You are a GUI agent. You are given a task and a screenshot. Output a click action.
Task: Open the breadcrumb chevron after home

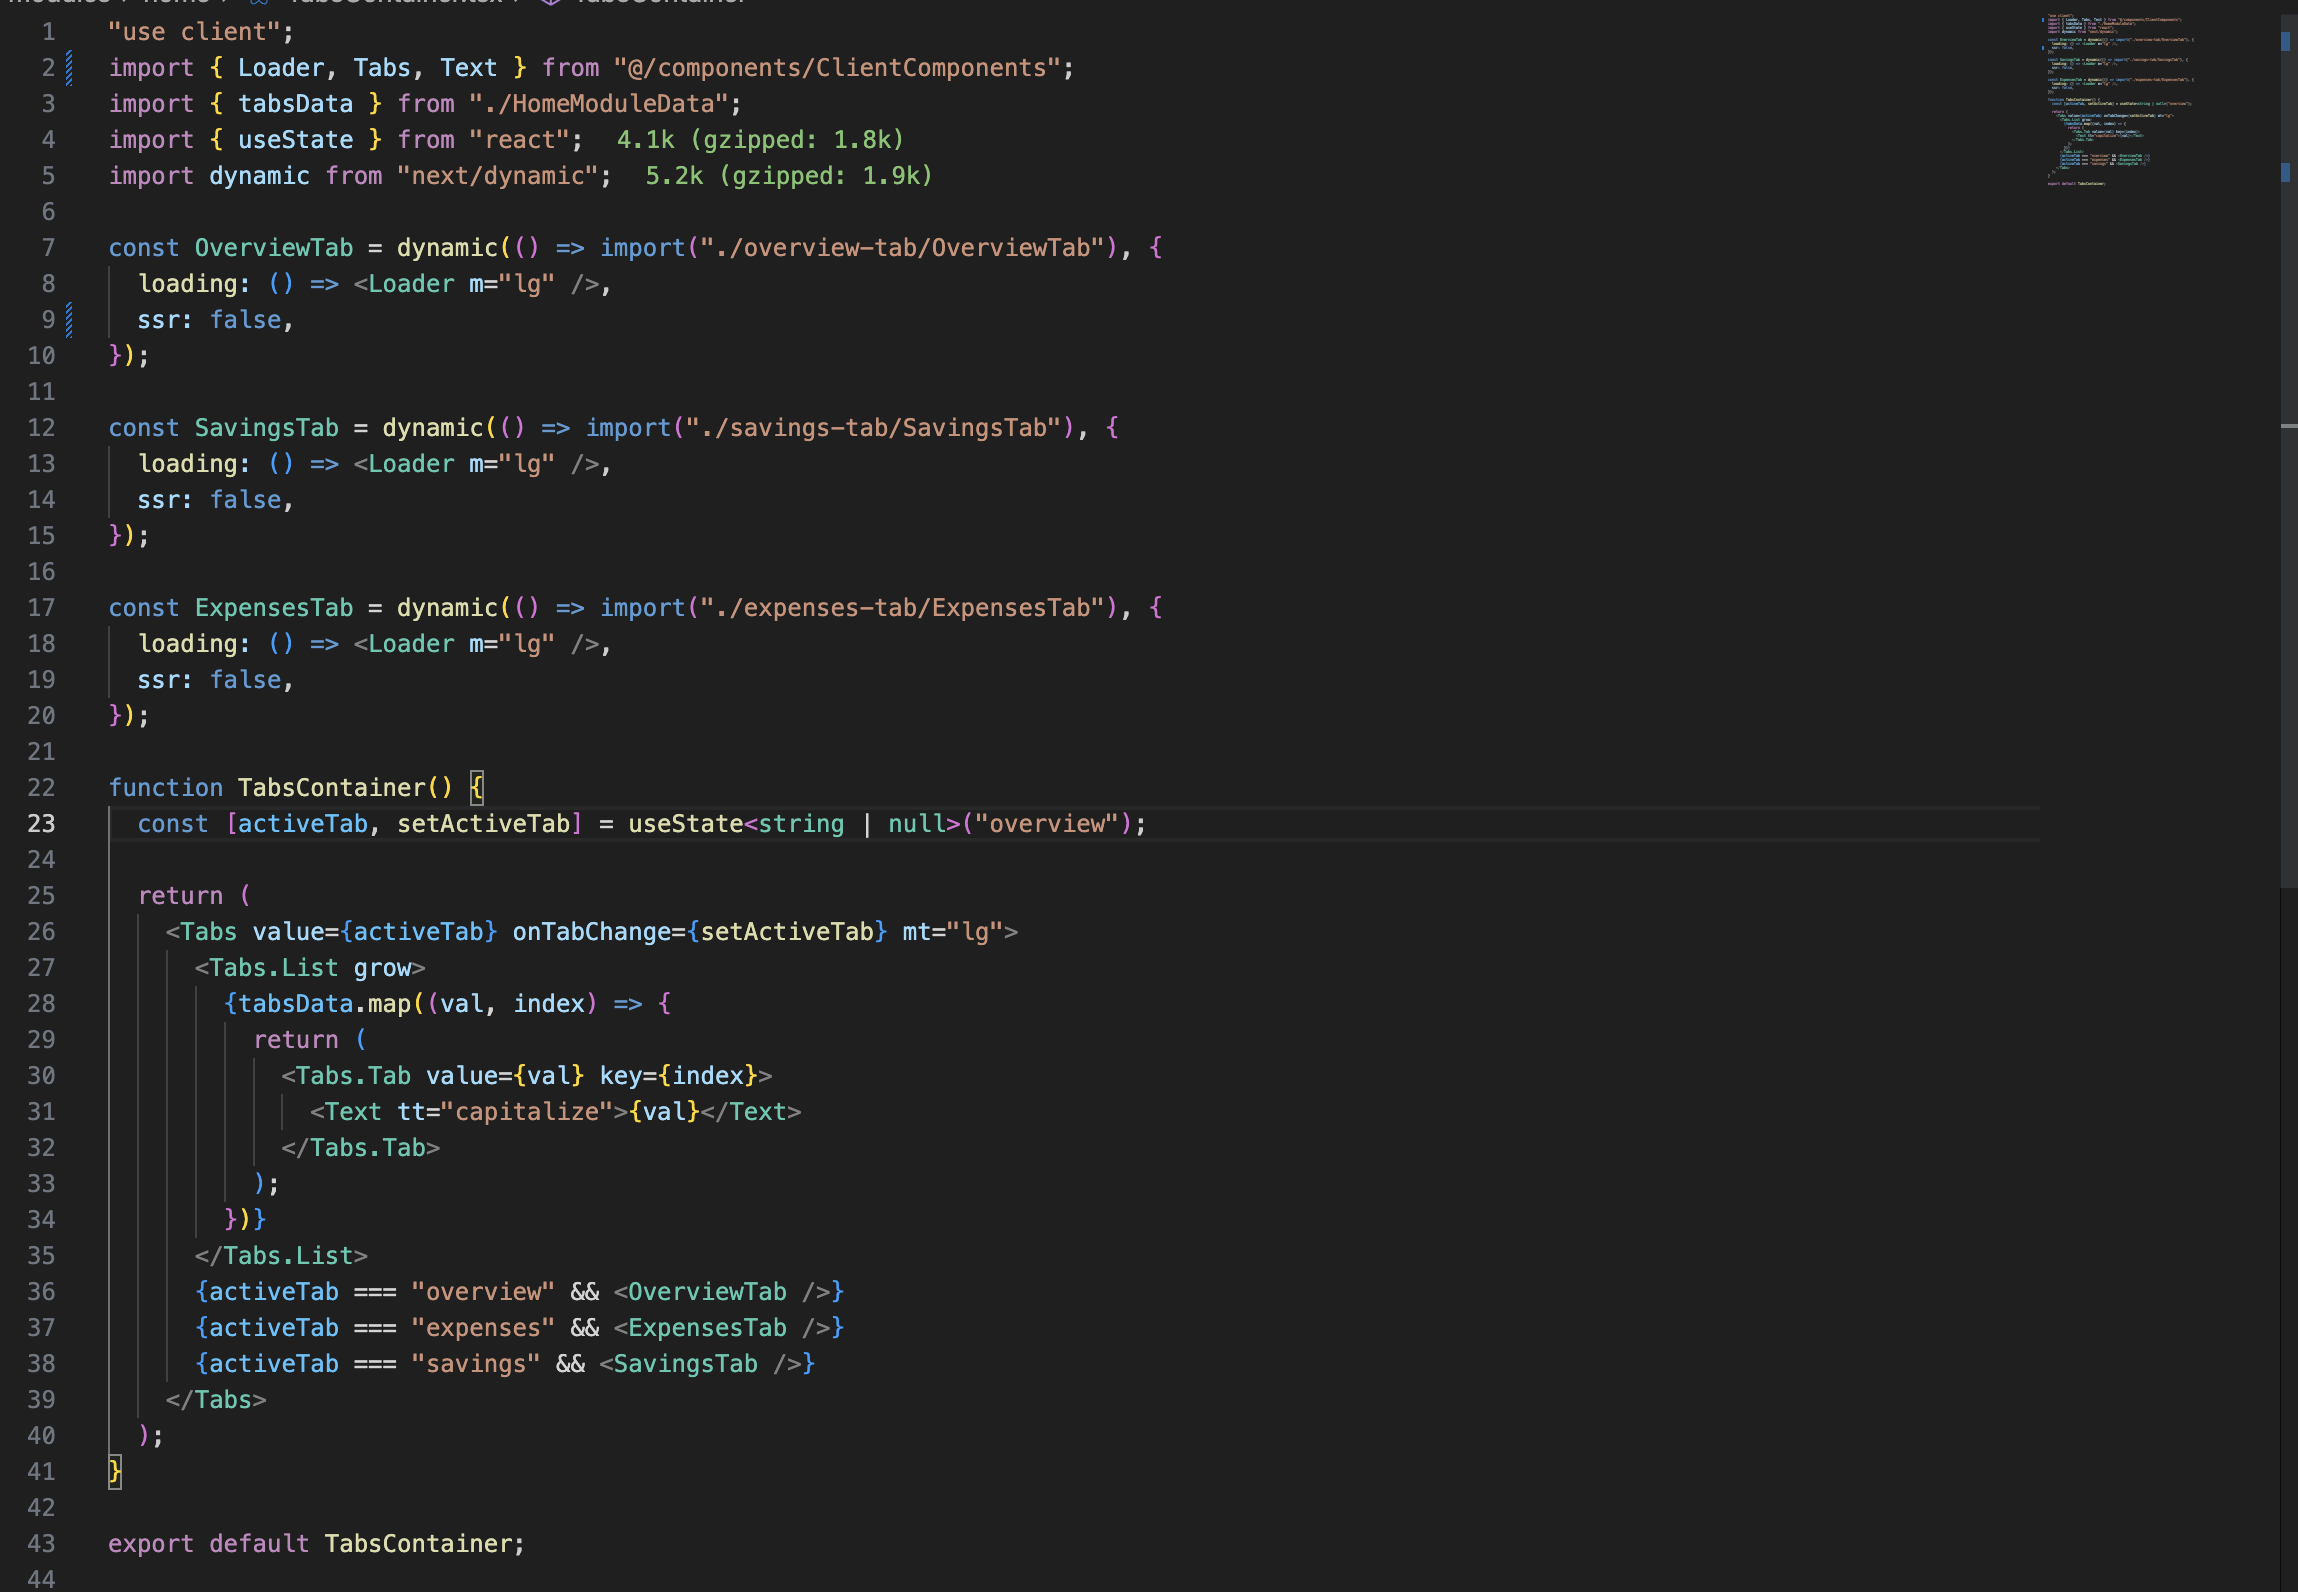pos(225,3)
